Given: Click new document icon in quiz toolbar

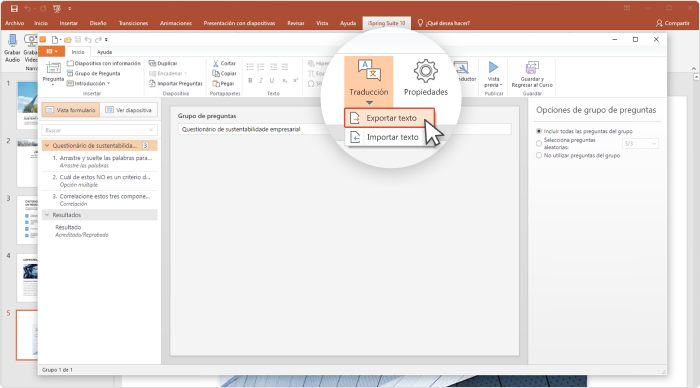Looking at the screenshot, I should [54, 40].
